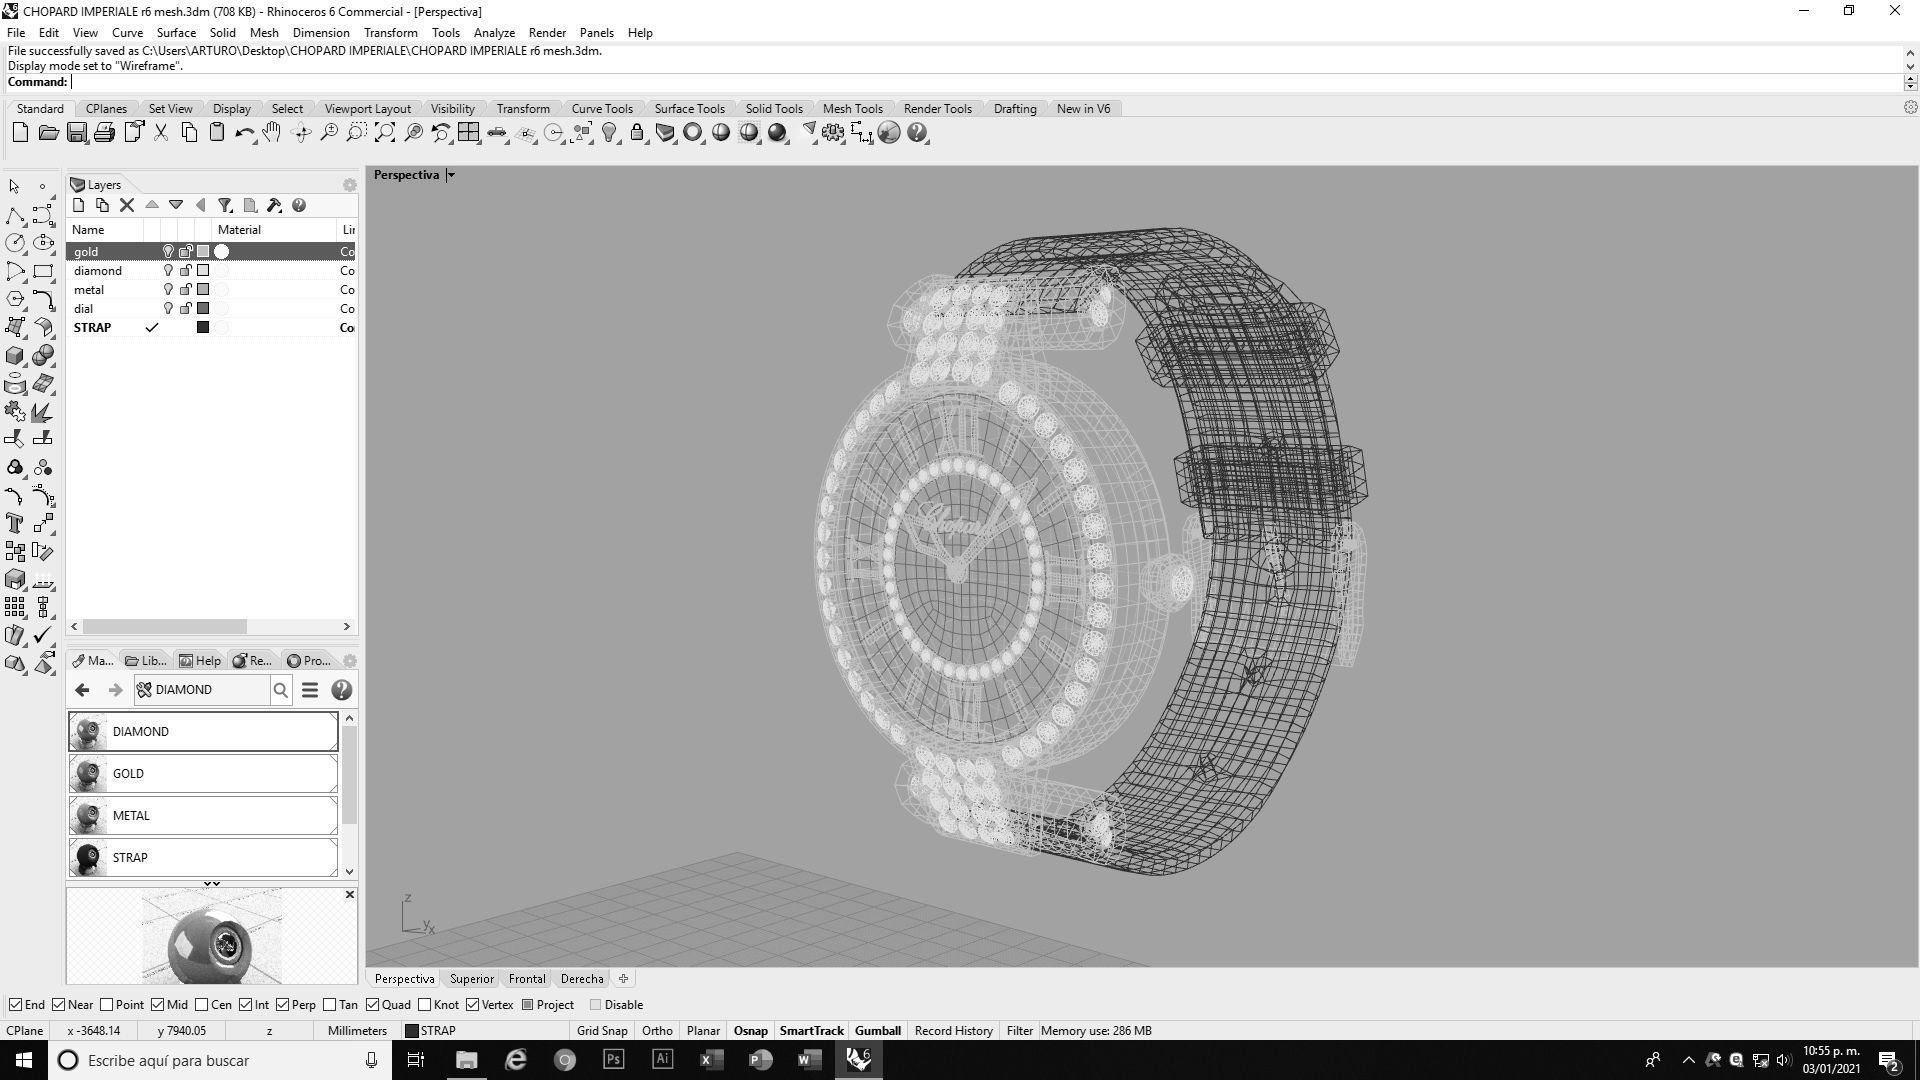Toggle the Vertex osnap checkbox
Screen dimensions: 1920x1080
click(x=473, y=1005)
